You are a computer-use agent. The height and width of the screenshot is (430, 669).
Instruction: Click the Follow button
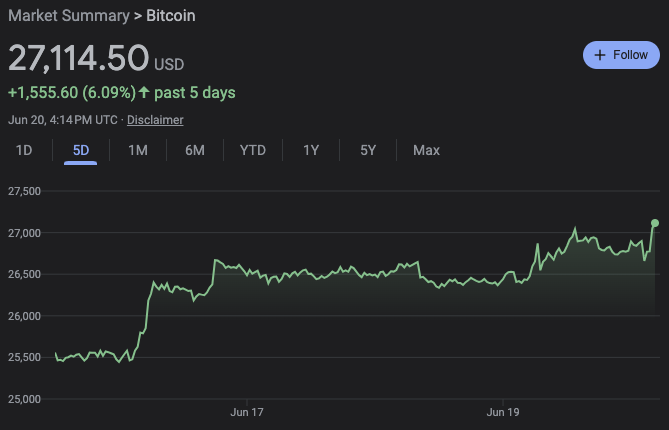pos(621,55)
